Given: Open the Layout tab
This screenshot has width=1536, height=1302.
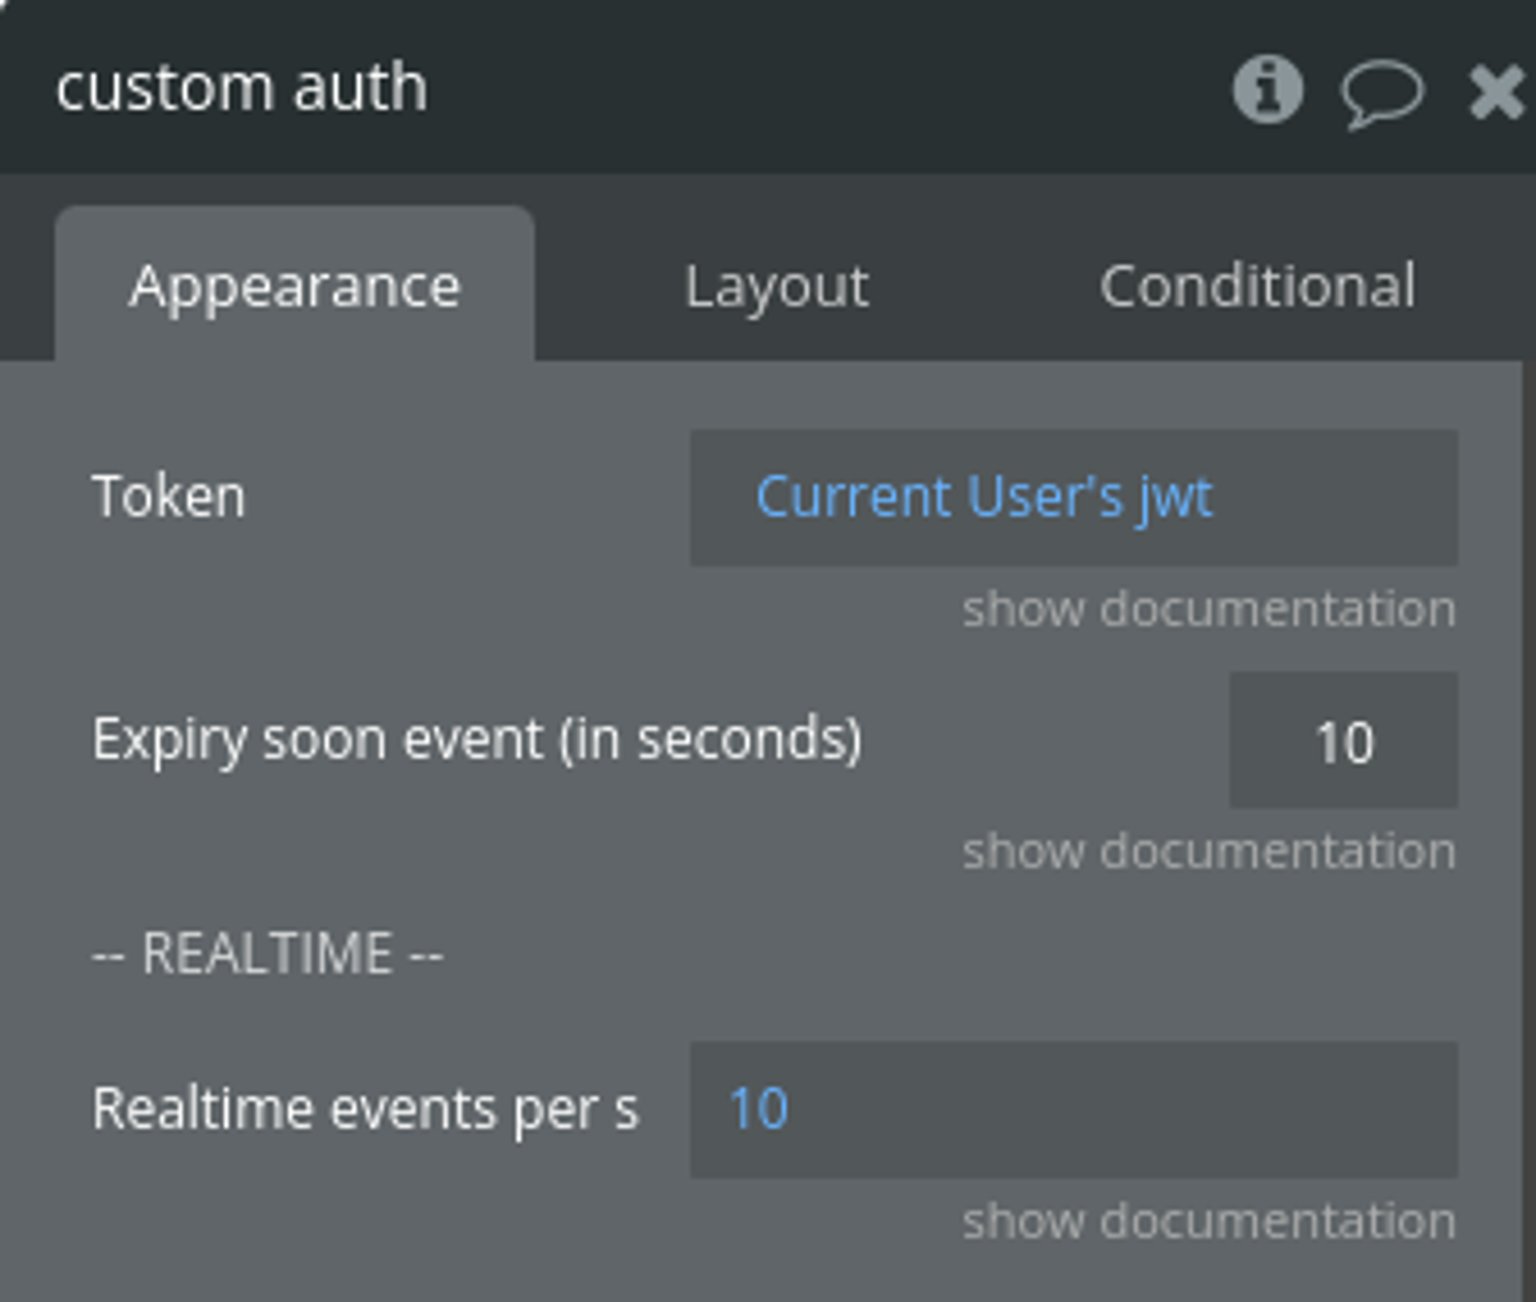Looking at the screenshot, I should click(x=776, y=287).
